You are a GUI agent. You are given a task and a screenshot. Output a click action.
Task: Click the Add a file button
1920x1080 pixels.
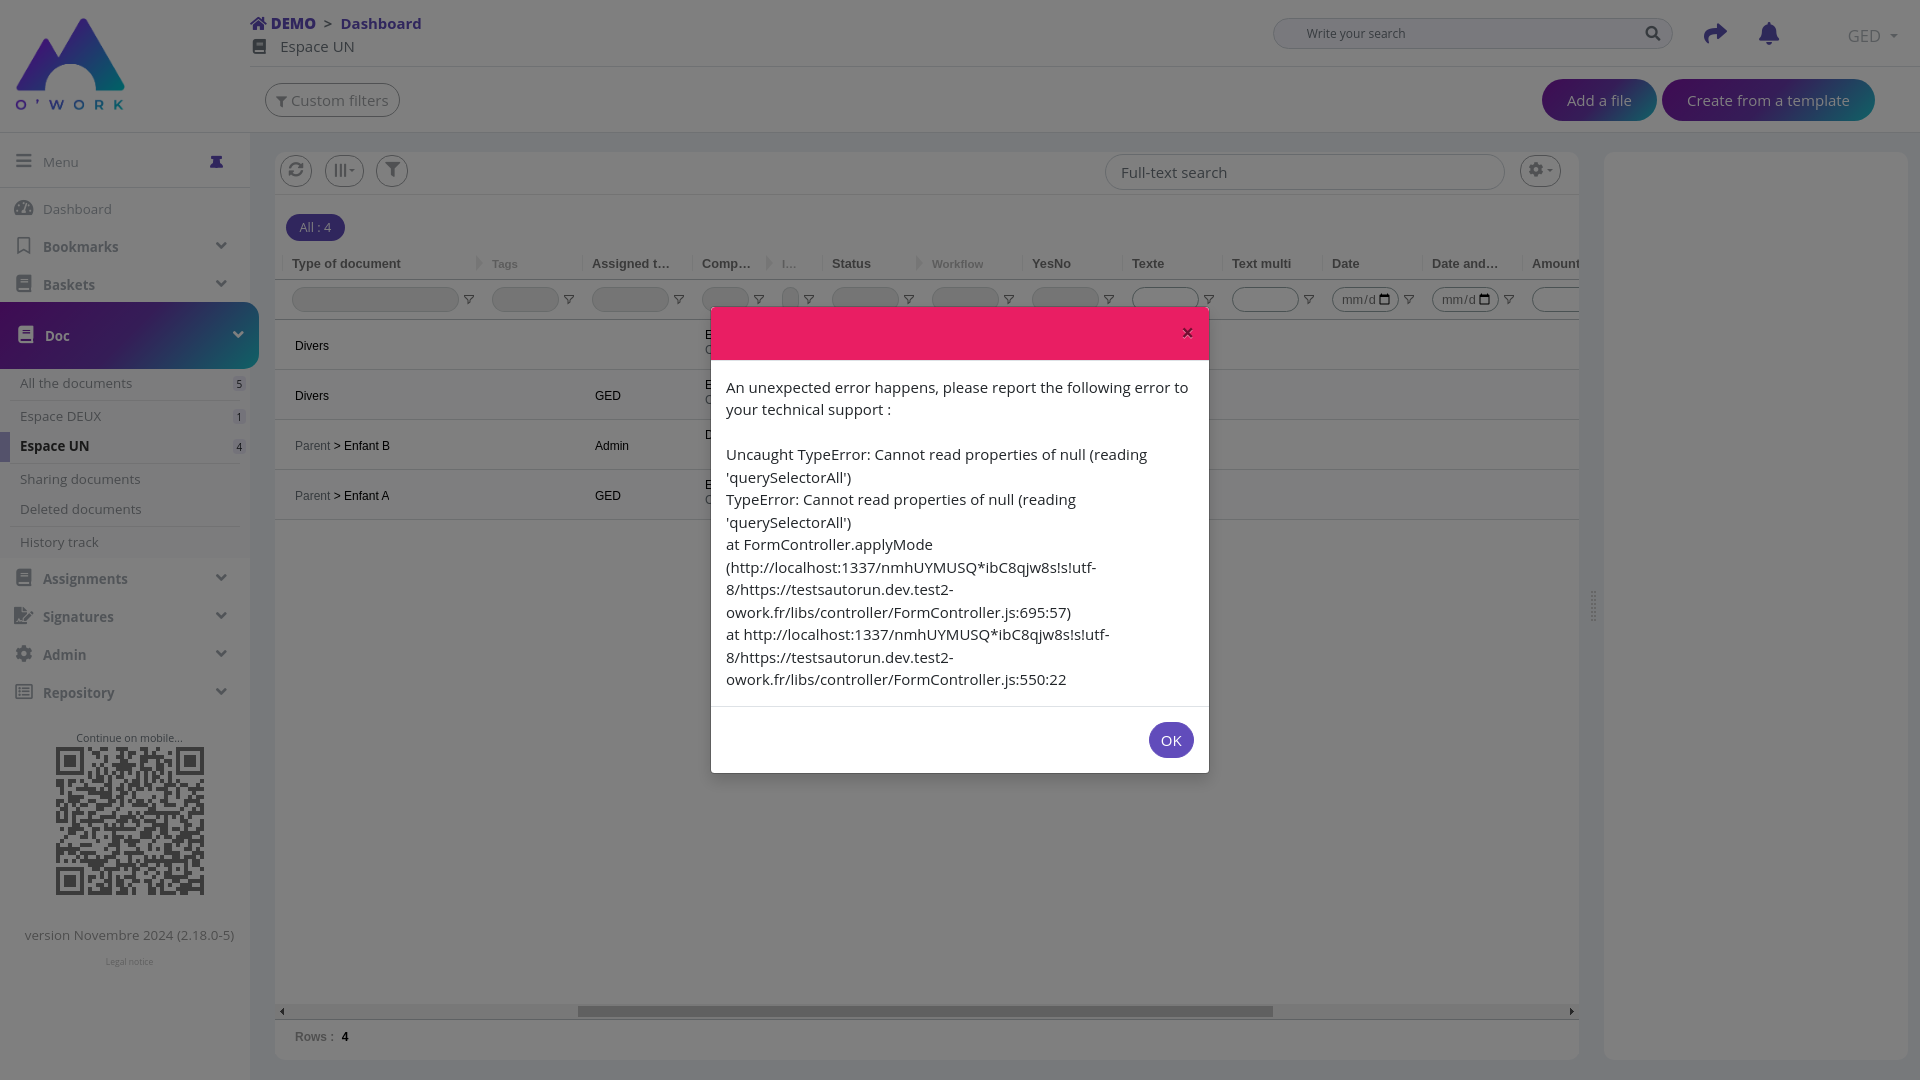coord(1598,100)
